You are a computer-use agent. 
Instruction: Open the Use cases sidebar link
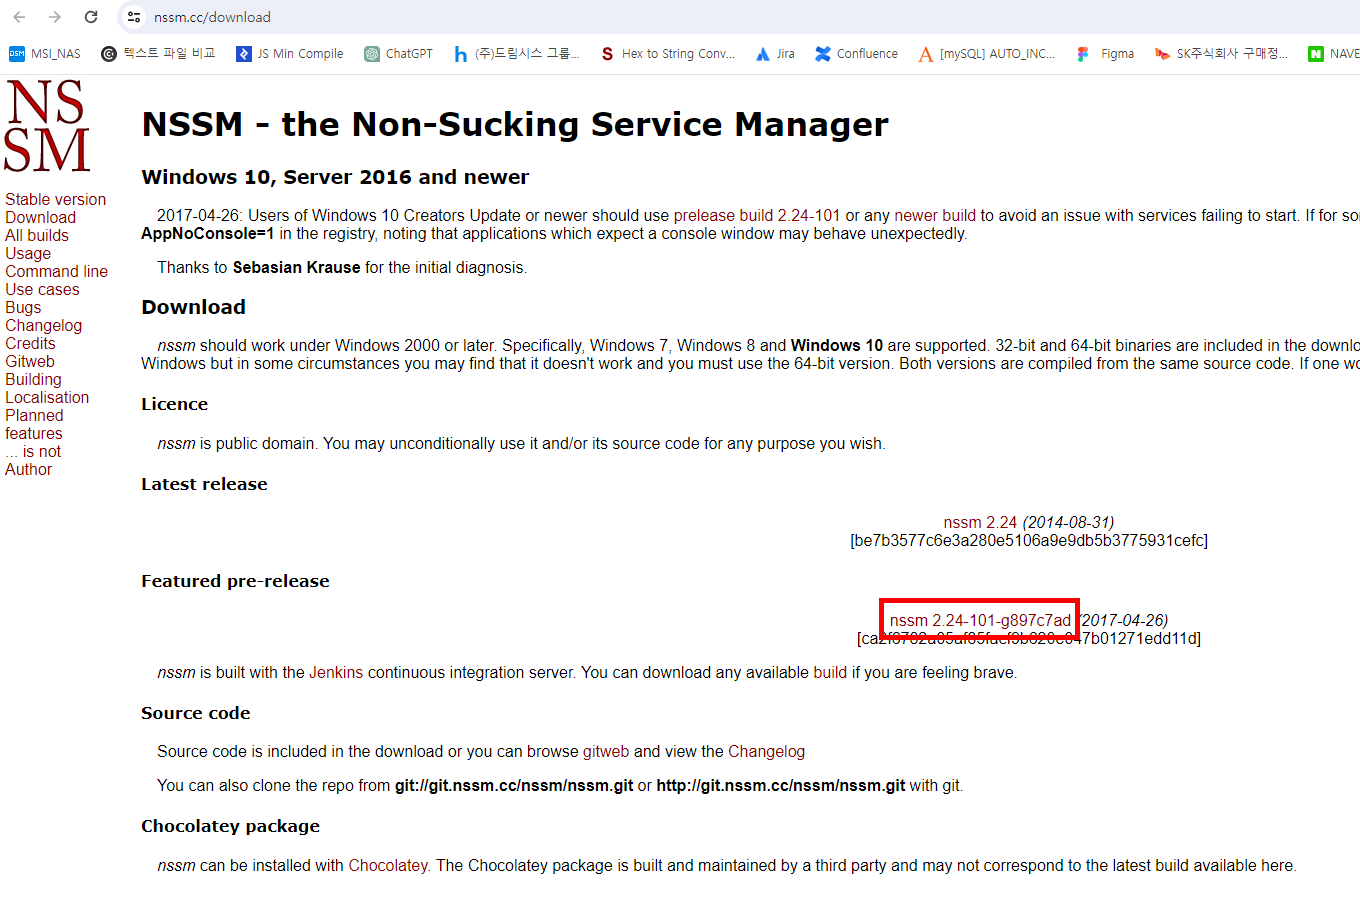point(42,290)
